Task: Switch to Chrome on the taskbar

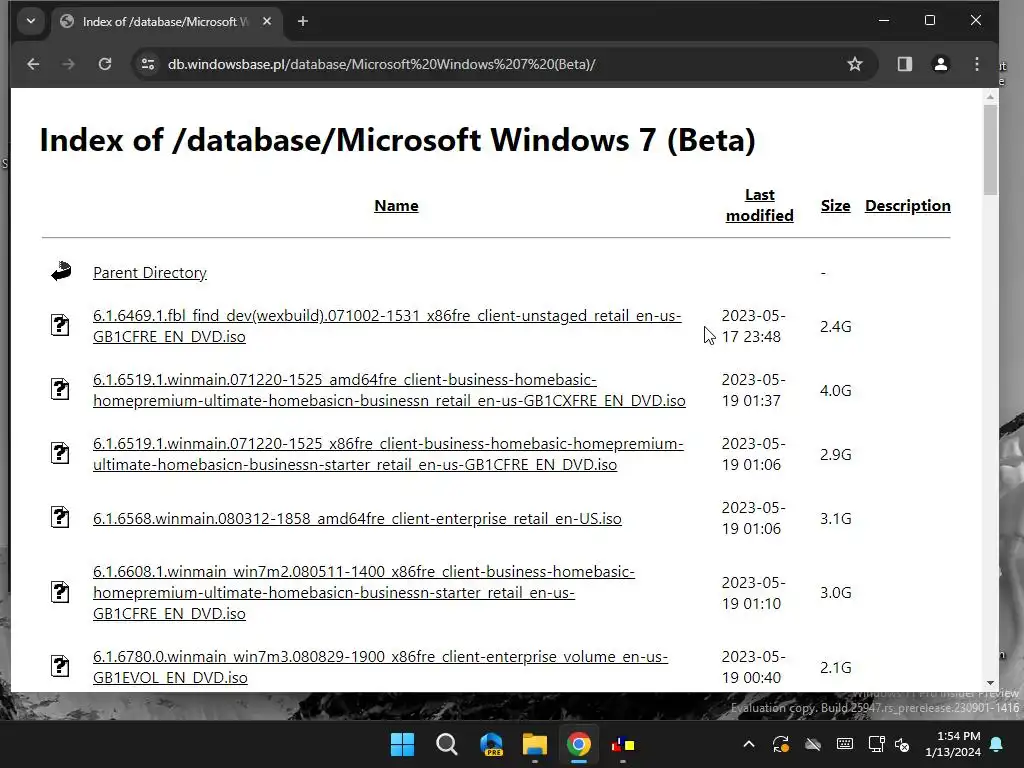Action: 579,744
